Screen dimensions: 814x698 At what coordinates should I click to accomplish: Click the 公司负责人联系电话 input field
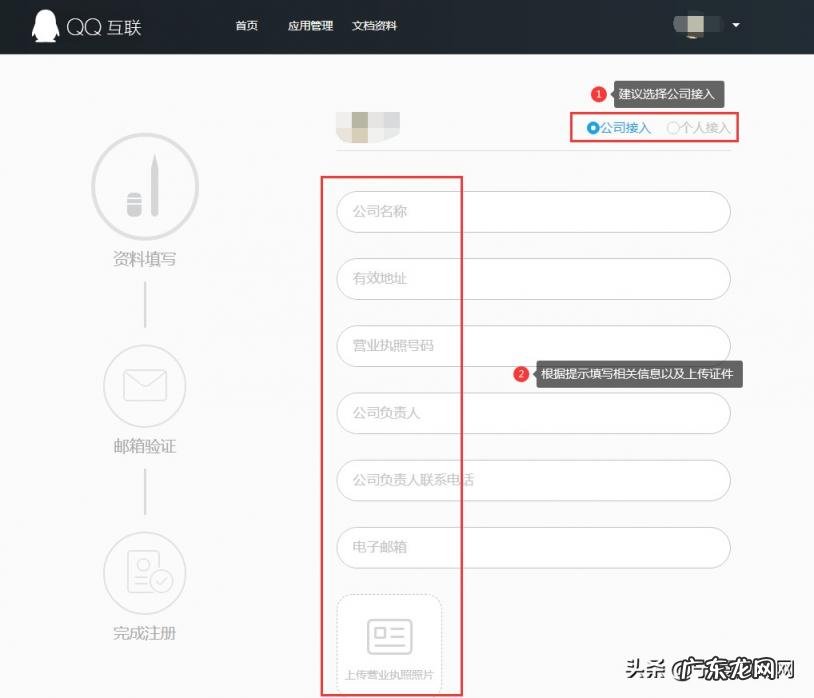(x=531, y=480)
